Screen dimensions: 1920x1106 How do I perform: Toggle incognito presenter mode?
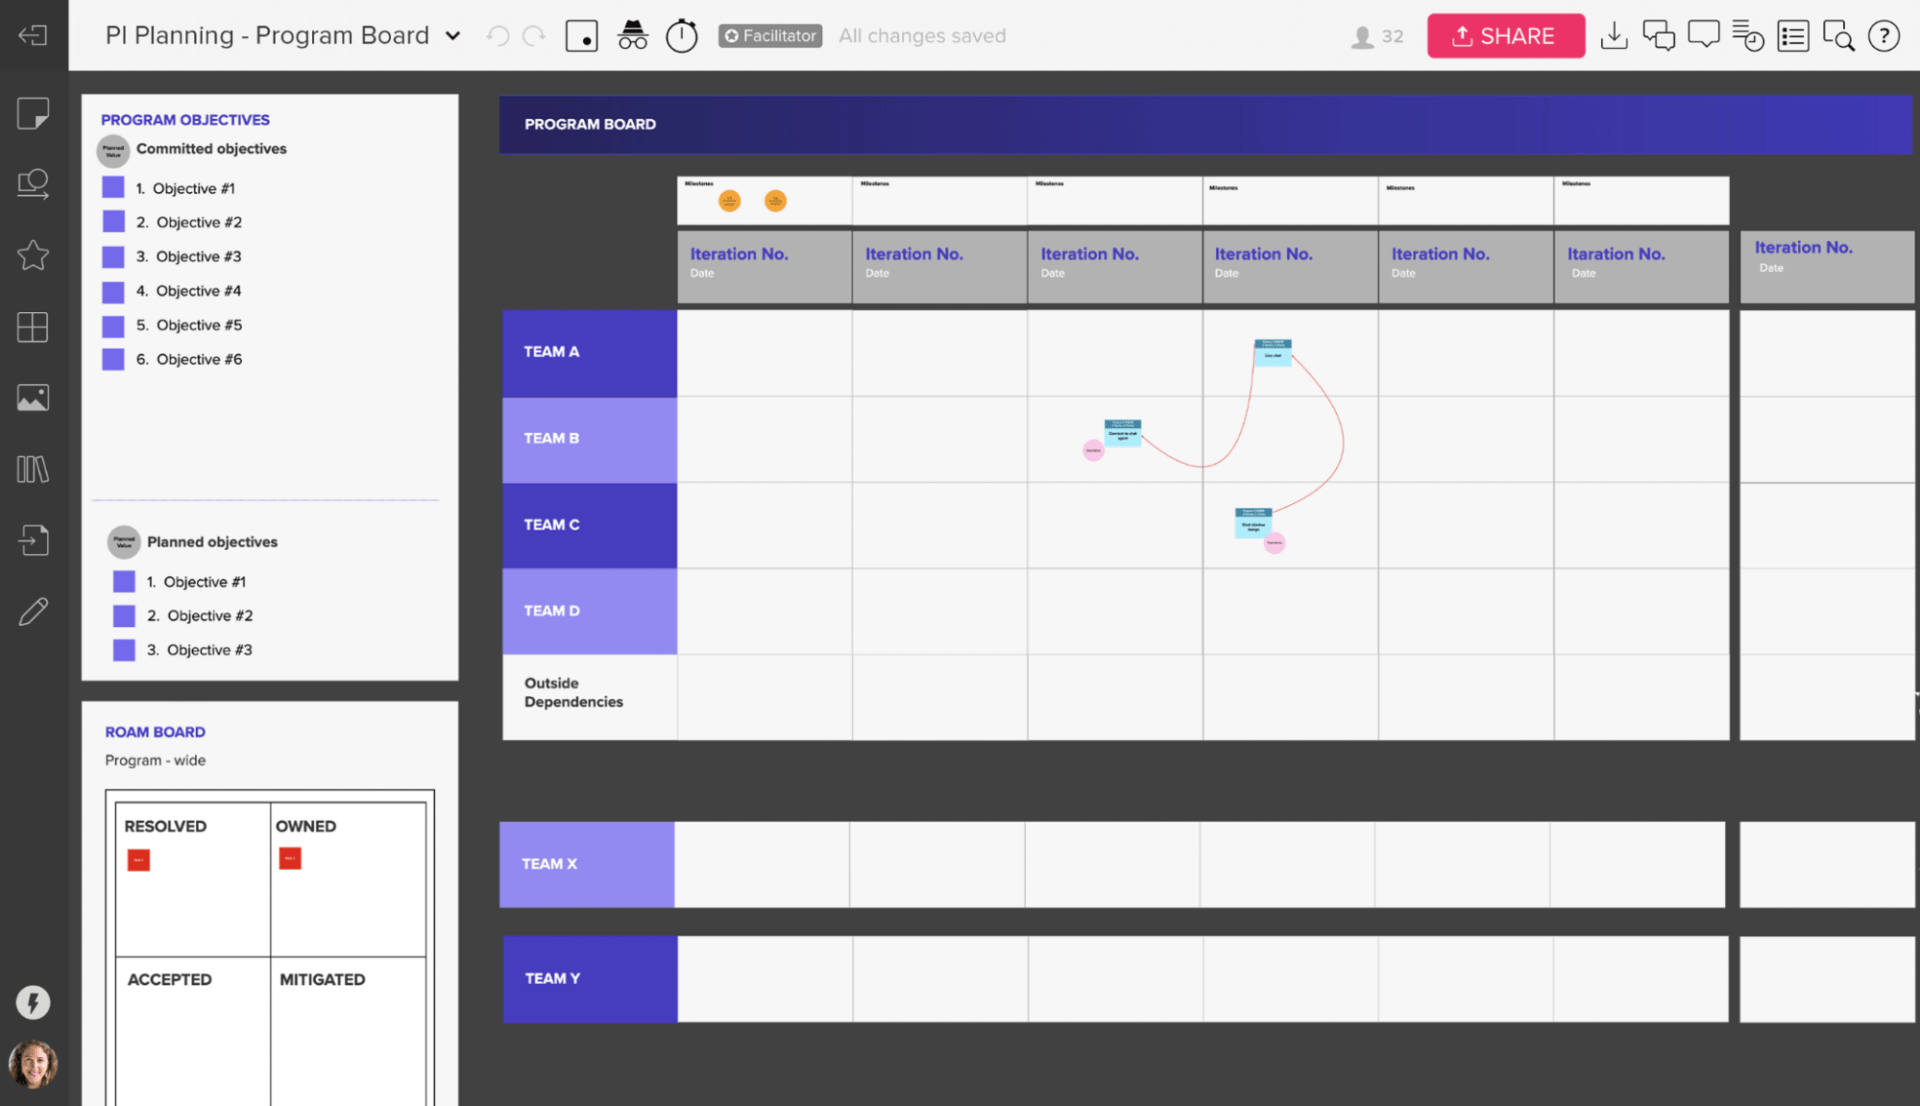point(633,35)
